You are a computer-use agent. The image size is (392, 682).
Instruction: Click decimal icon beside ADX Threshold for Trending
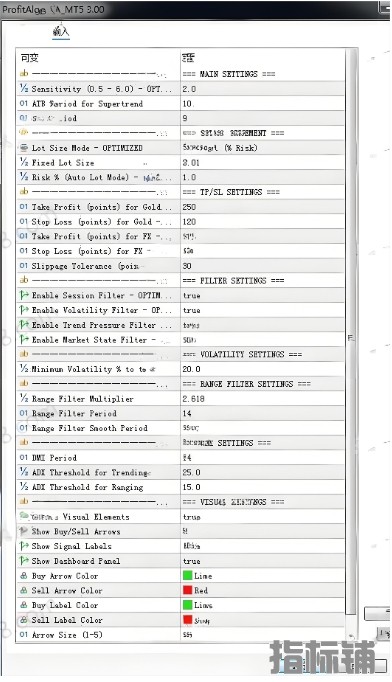pos(24,472)
